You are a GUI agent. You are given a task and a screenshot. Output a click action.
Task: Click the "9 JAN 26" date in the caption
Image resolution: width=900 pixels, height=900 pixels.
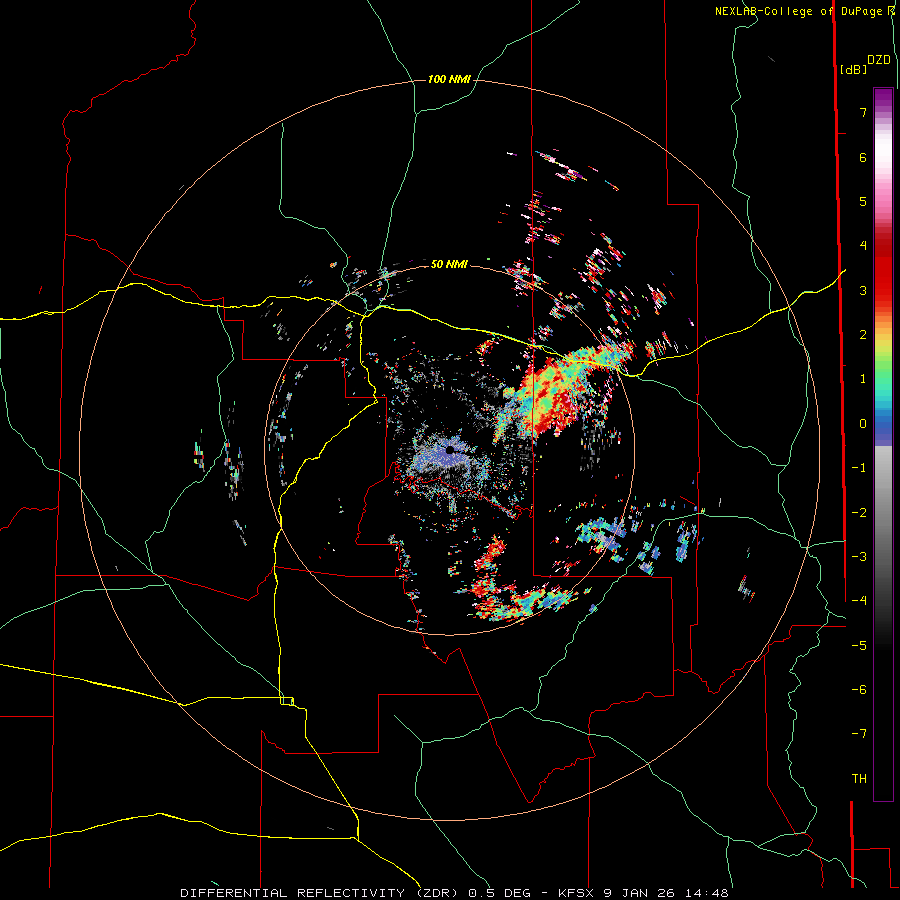coord(639,893)
